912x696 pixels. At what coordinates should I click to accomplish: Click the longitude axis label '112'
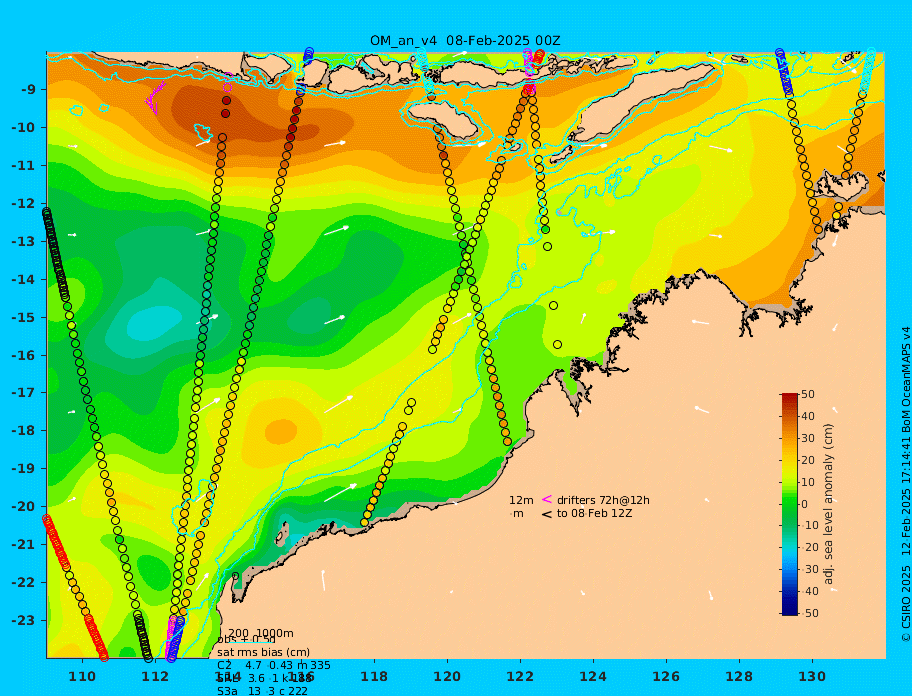(x=155, y=676)
